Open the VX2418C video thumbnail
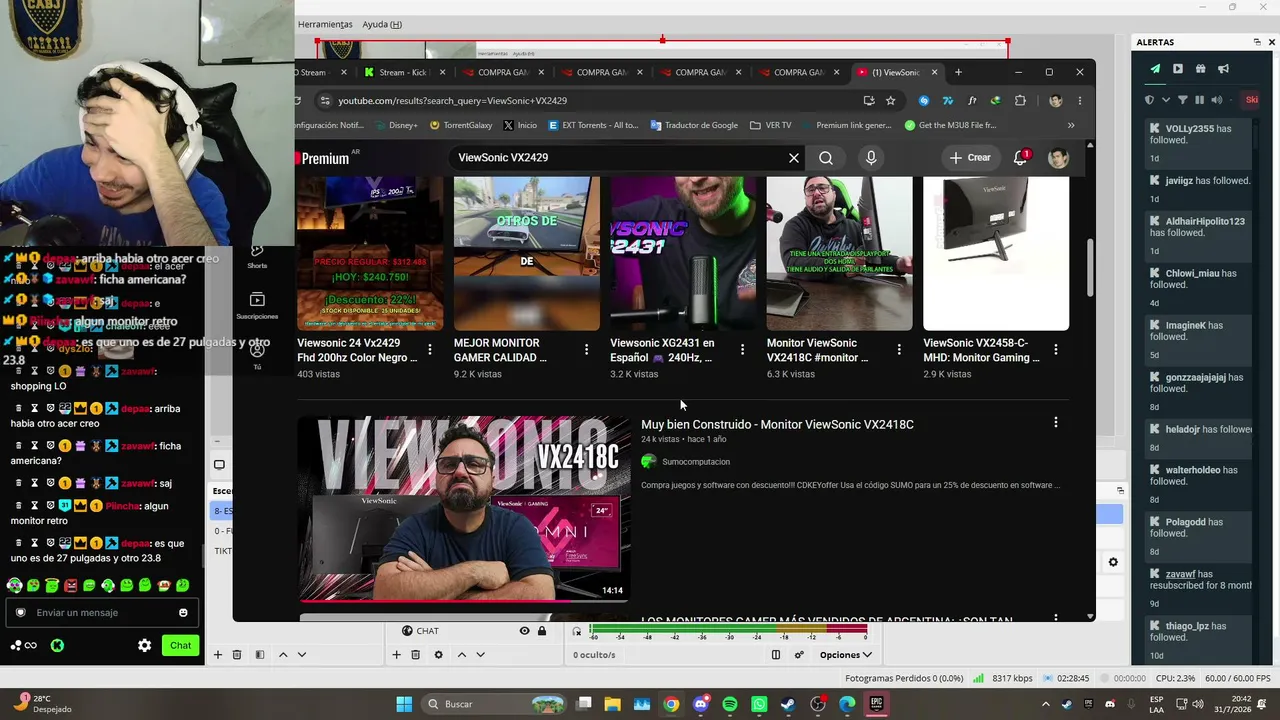Viewport: 1280px width, 720px height. click(464, 509)
